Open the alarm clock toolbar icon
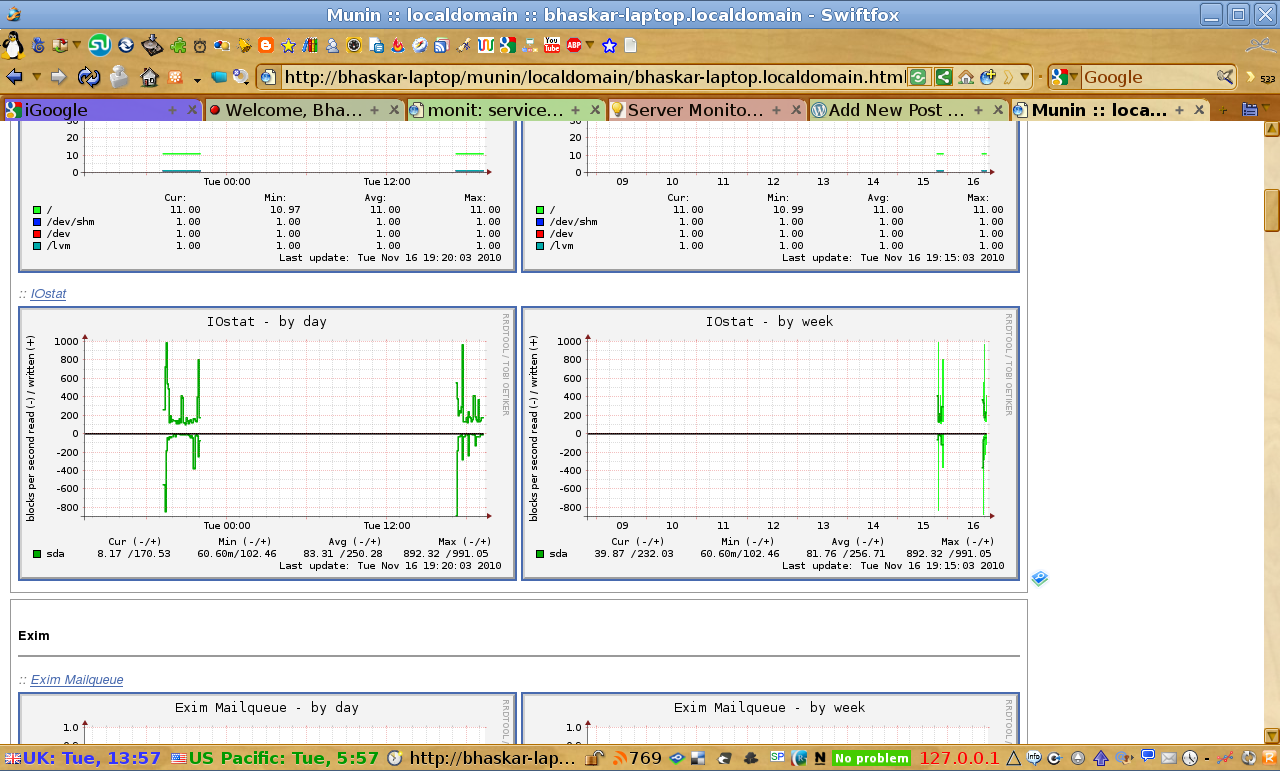The image size is (1280, 771). click(x=201, y=45)
